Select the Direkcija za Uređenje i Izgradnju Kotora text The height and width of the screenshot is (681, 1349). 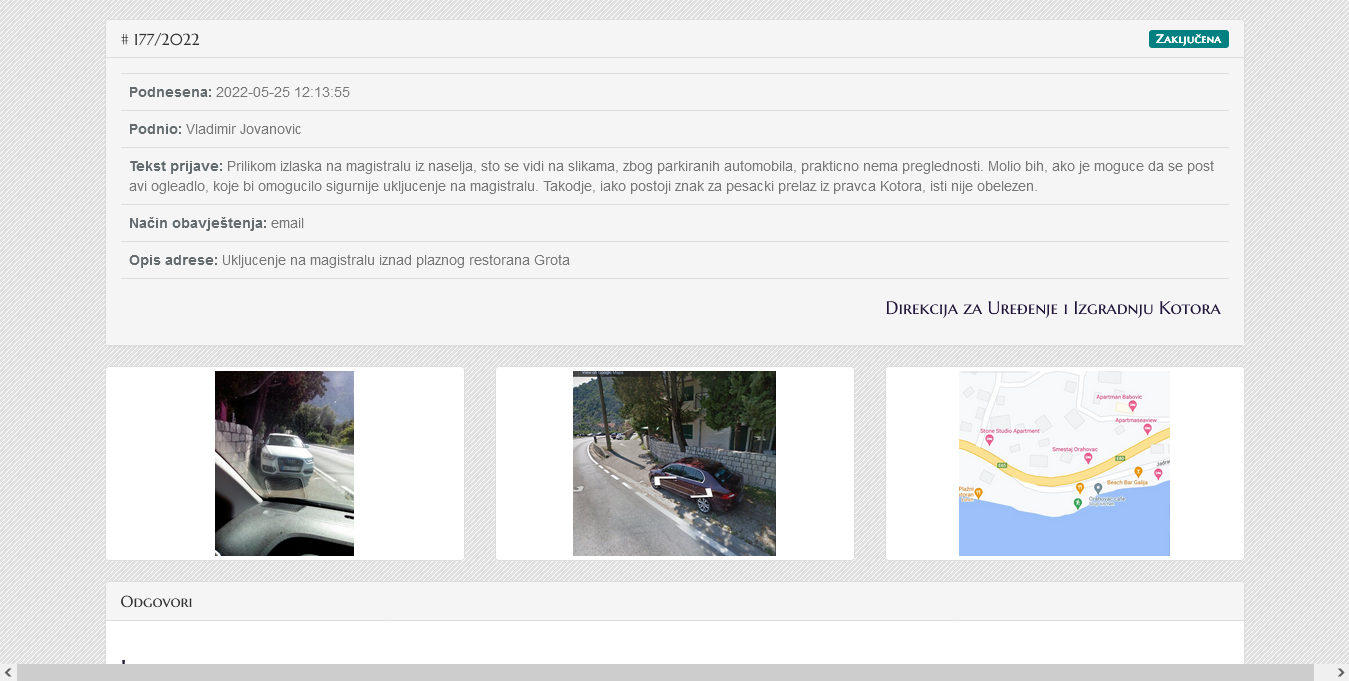1053,308
